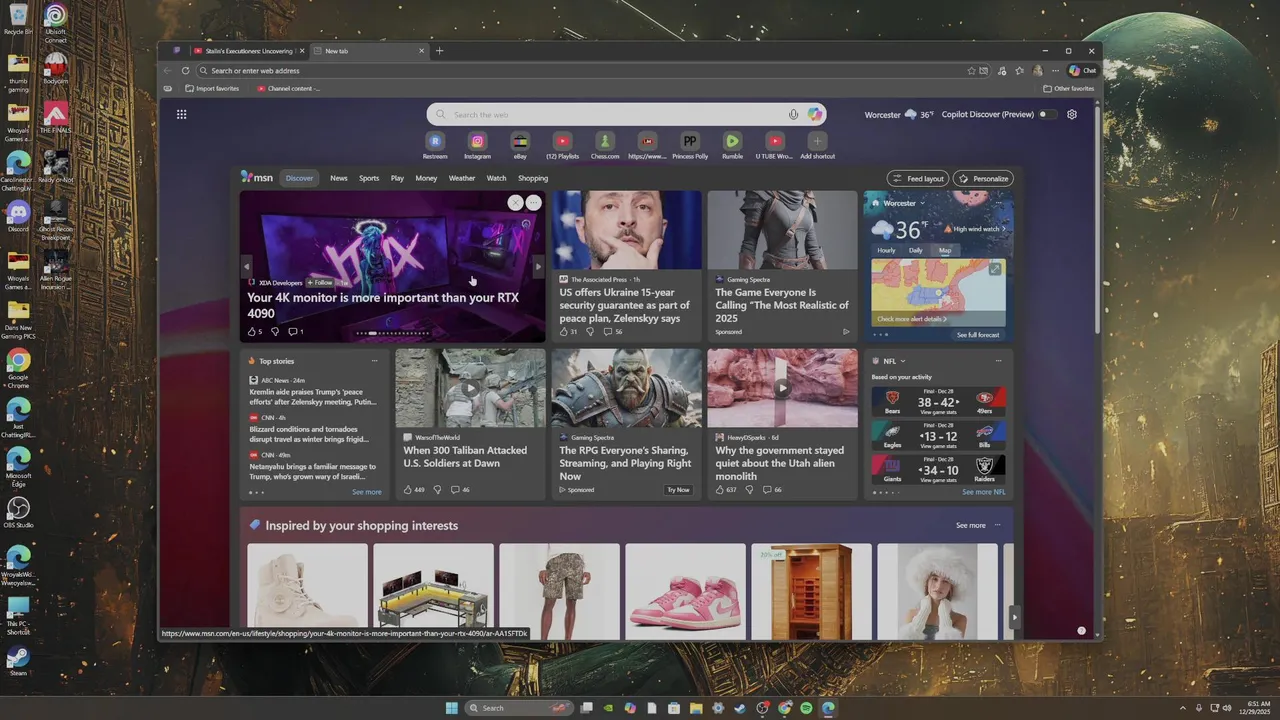The image size is (1280, 720).
Task: Open weather card more options
Action: [x=998, y=203]
